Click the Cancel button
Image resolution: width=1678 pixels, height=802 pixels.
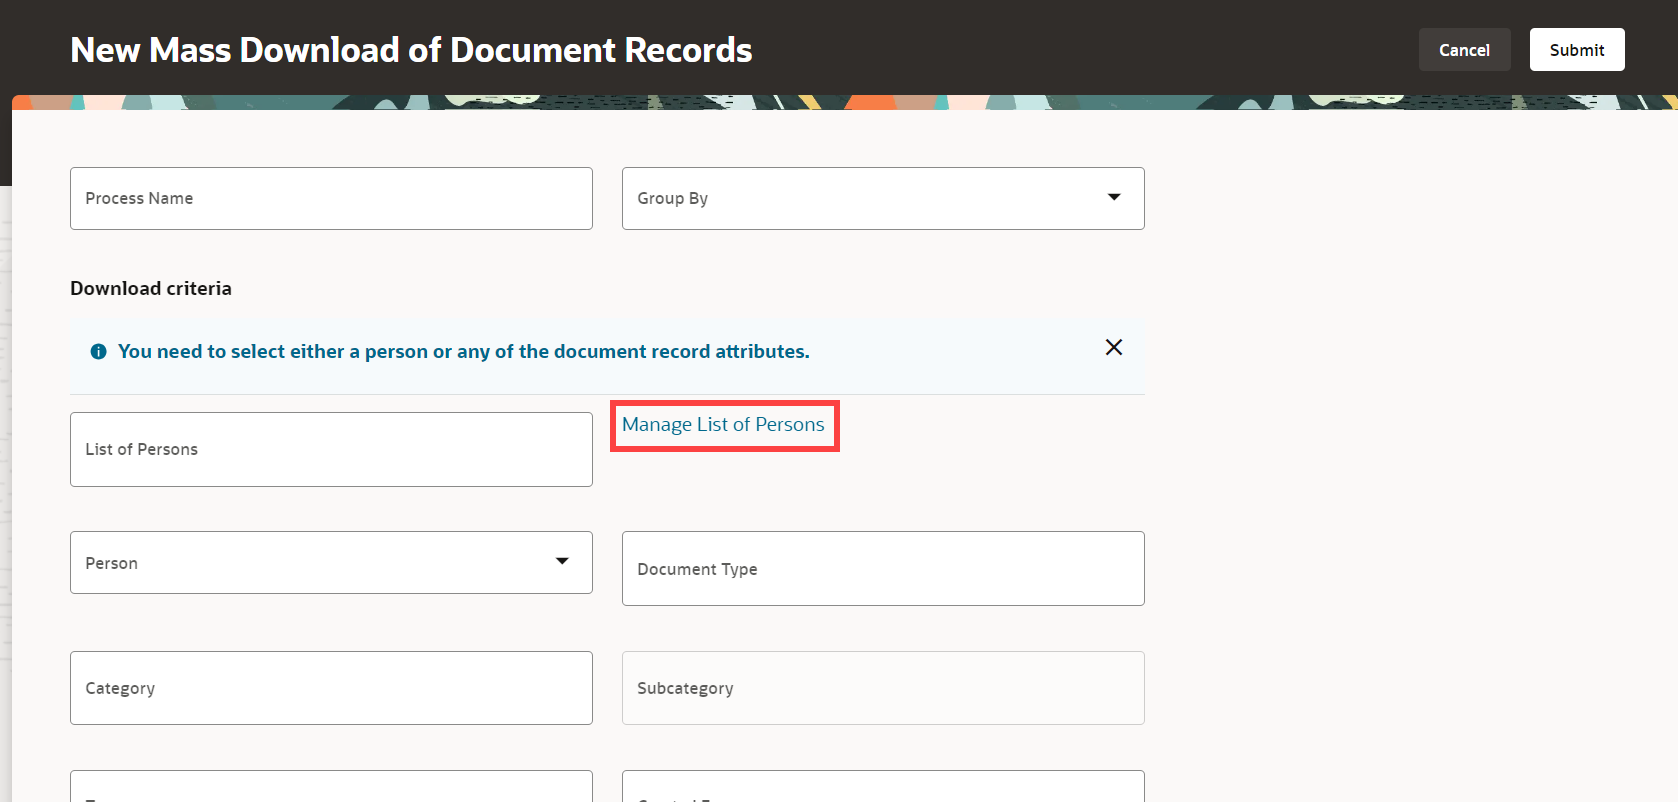(x=1464, y=50)
